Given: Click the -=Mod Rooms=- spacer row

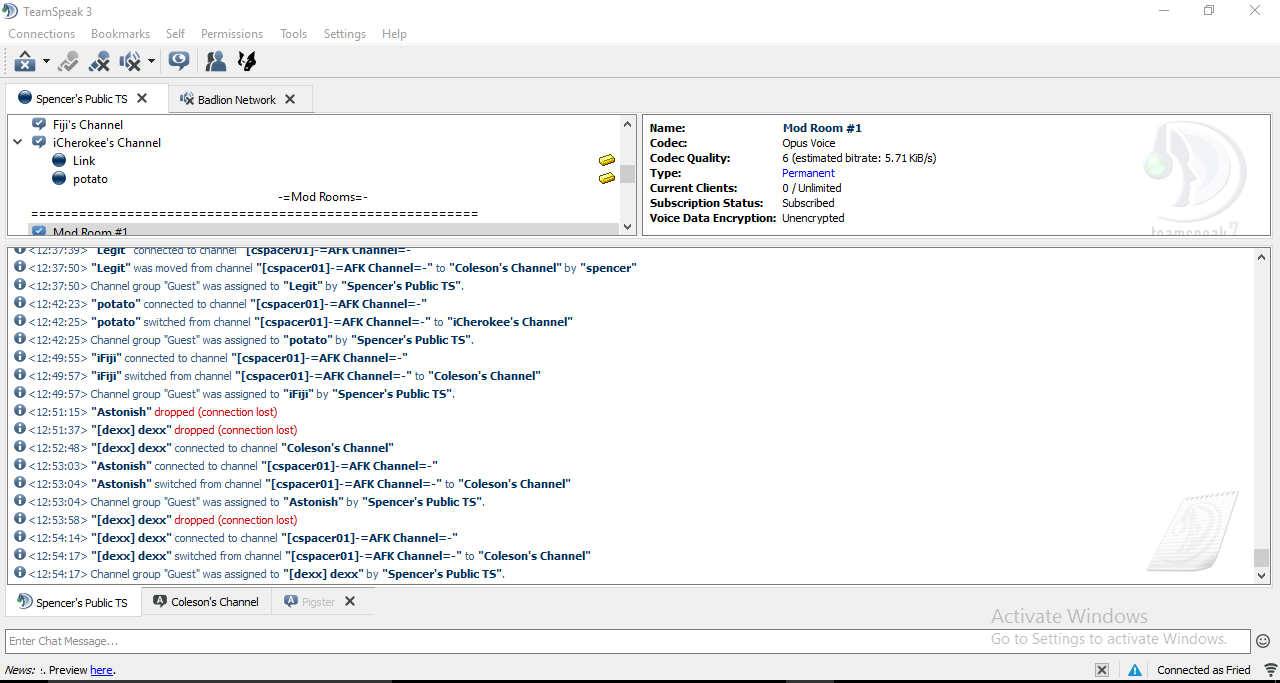Looking at the screenshot, I should (323, 197).
